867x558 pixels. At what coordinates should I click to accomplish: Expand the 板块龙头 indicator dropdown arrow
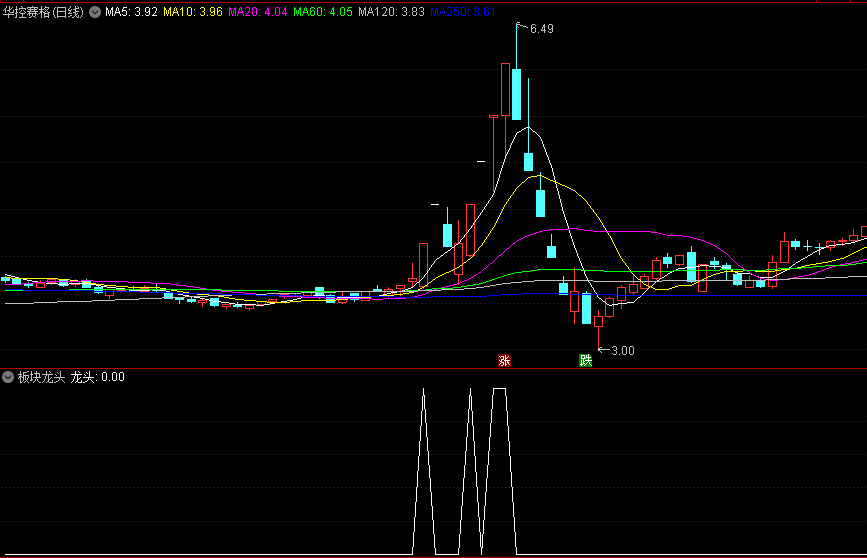click(x=8, y=377)
